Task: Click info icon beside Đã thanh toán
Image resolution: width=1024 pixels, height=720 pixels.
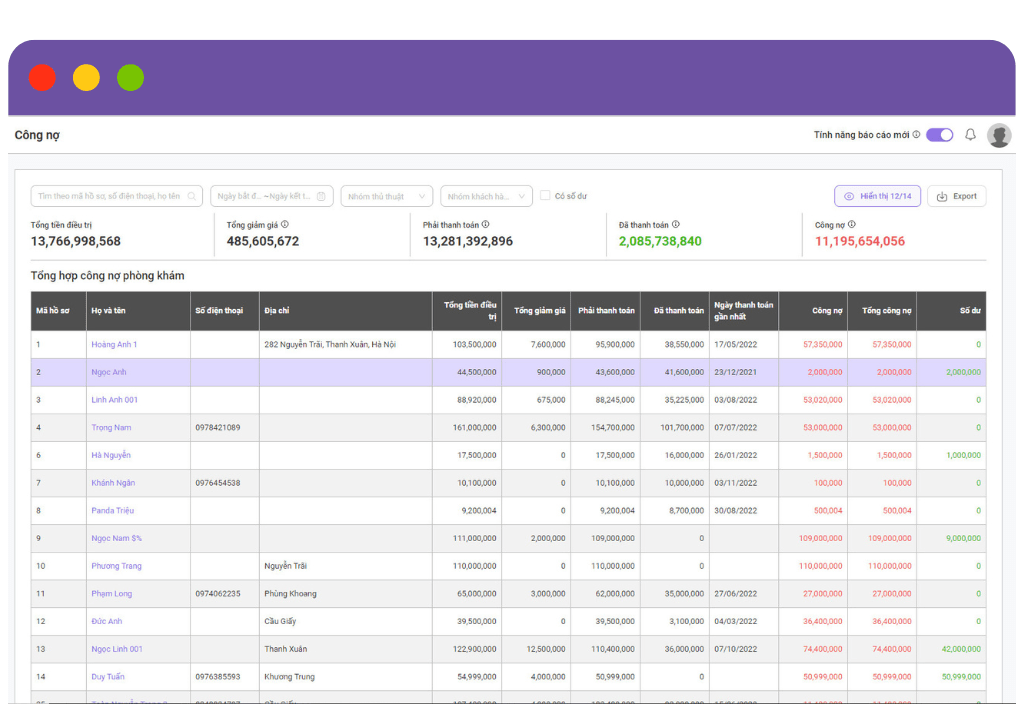Action: (676, 224)
